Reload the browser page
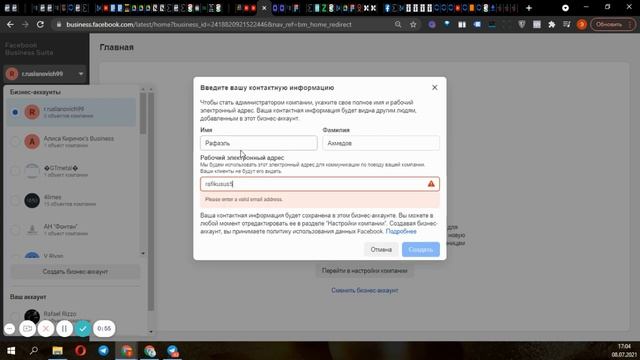The image size is (640, 360). click(40, 24)
